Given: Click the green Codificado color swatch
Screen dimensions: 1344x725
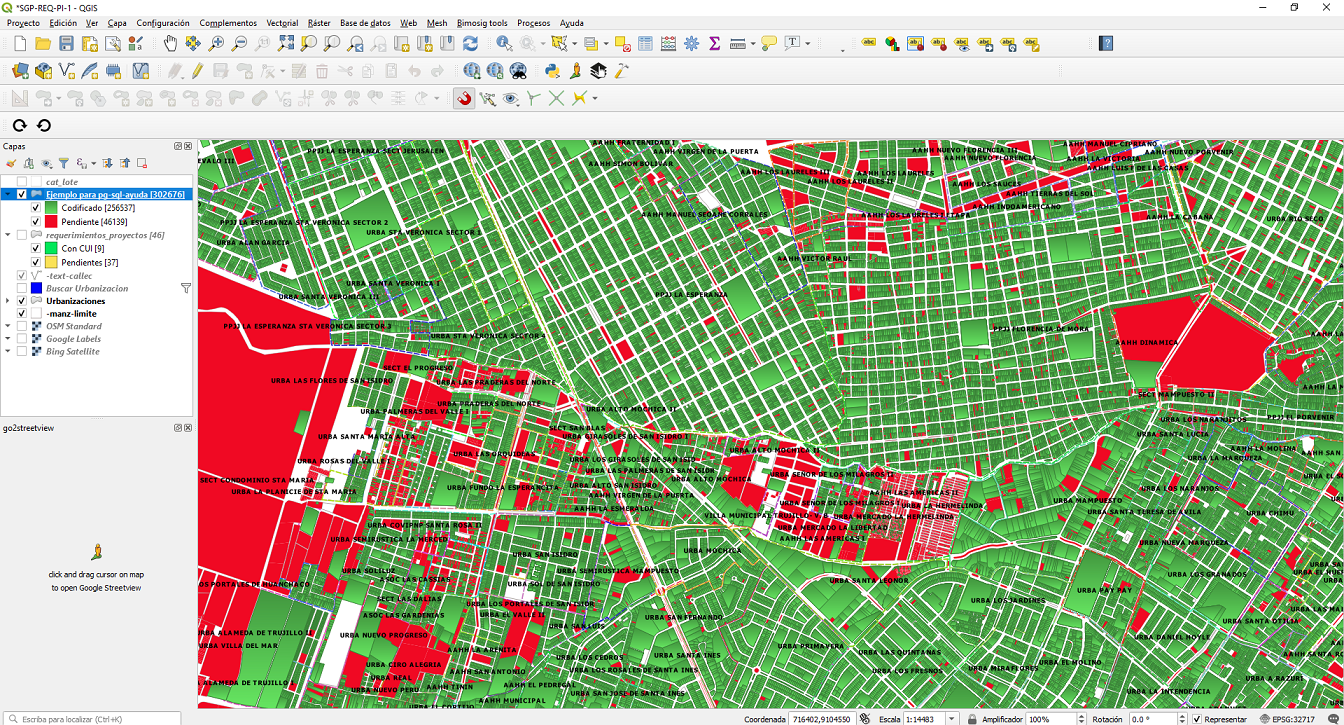Looking at the screenshot, I should tap(50, 208).
